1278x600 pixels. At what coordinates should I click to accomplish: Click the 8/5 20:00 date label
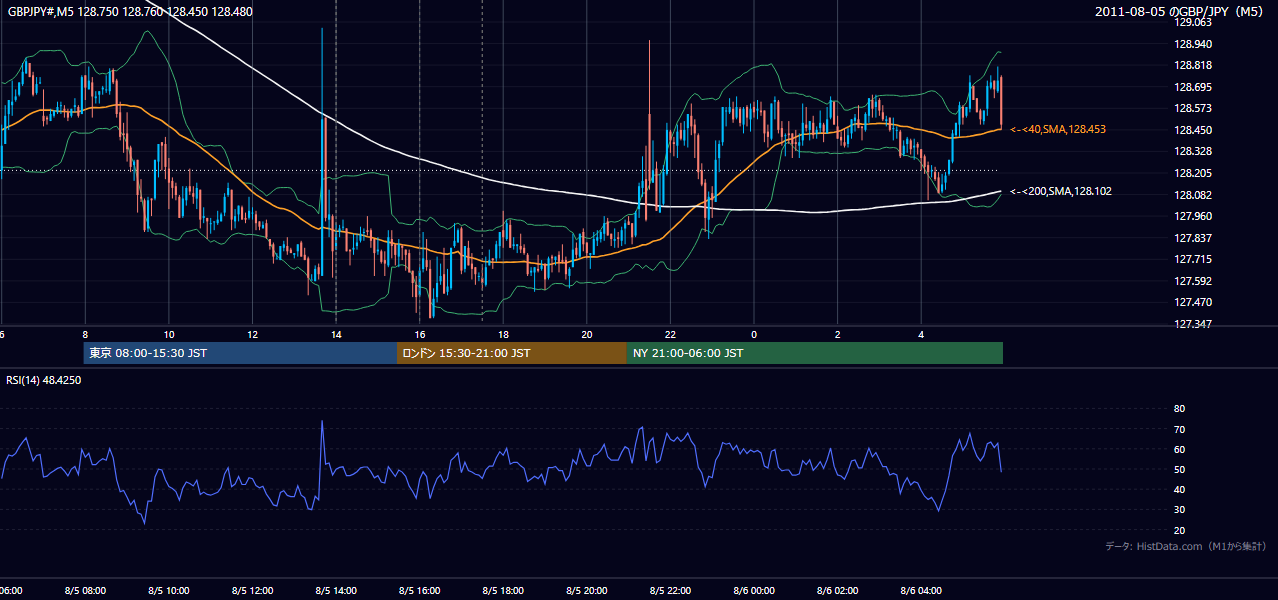coord(587,591)
